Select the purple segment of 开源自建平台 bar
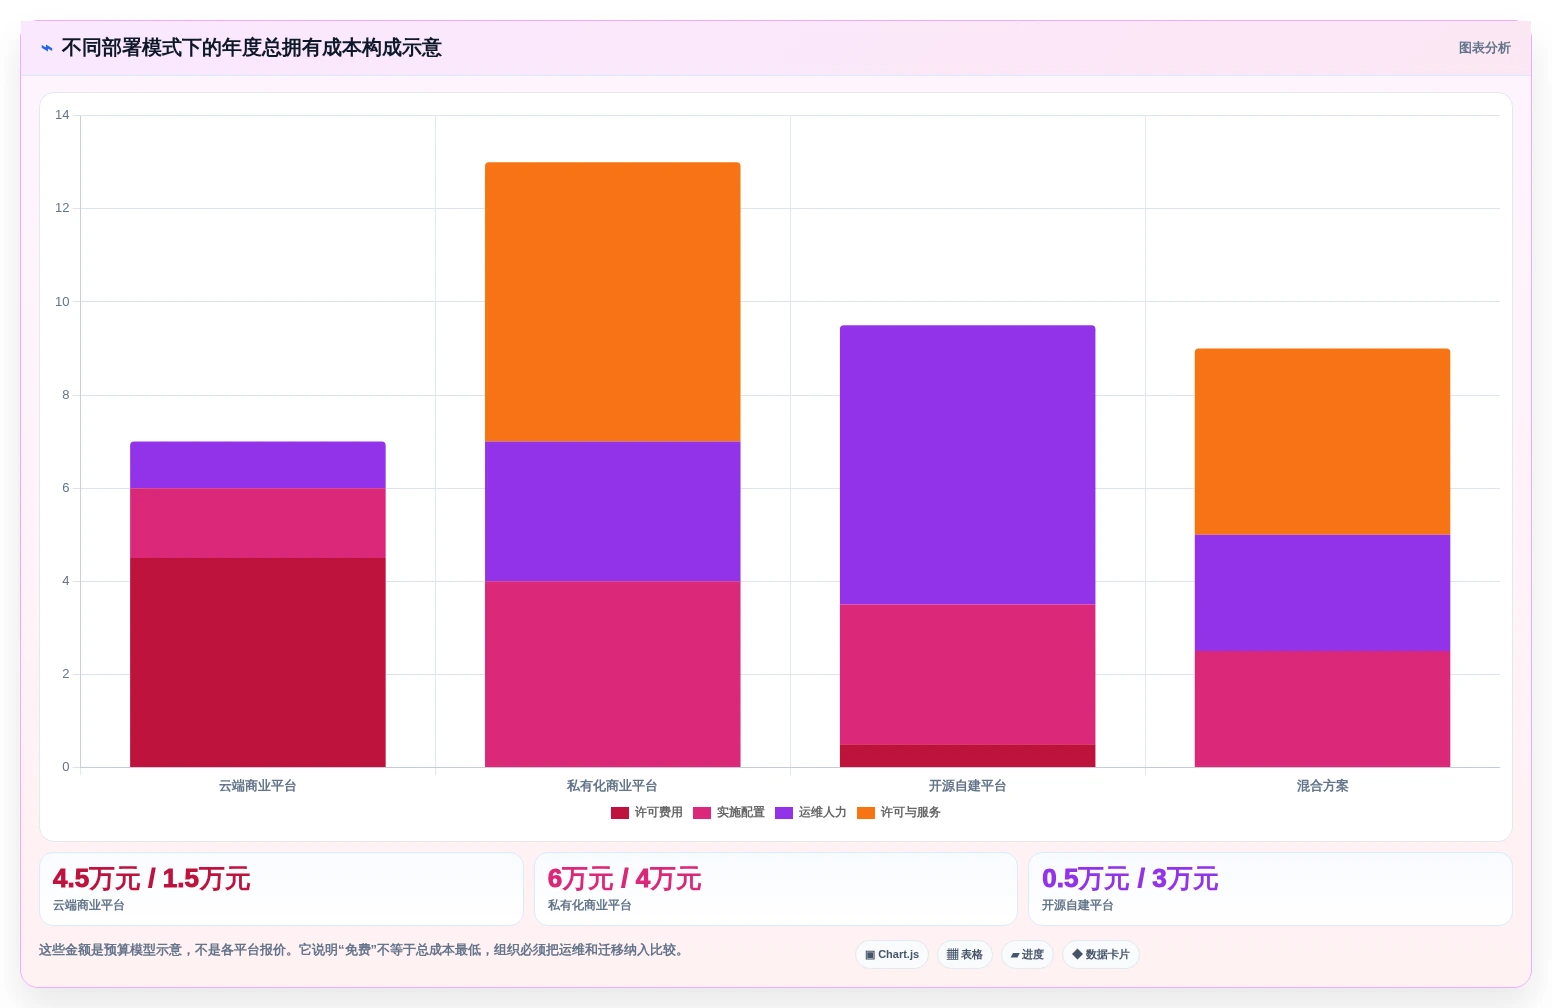Screen dimensions: 1552x1008 click(968, 465)
